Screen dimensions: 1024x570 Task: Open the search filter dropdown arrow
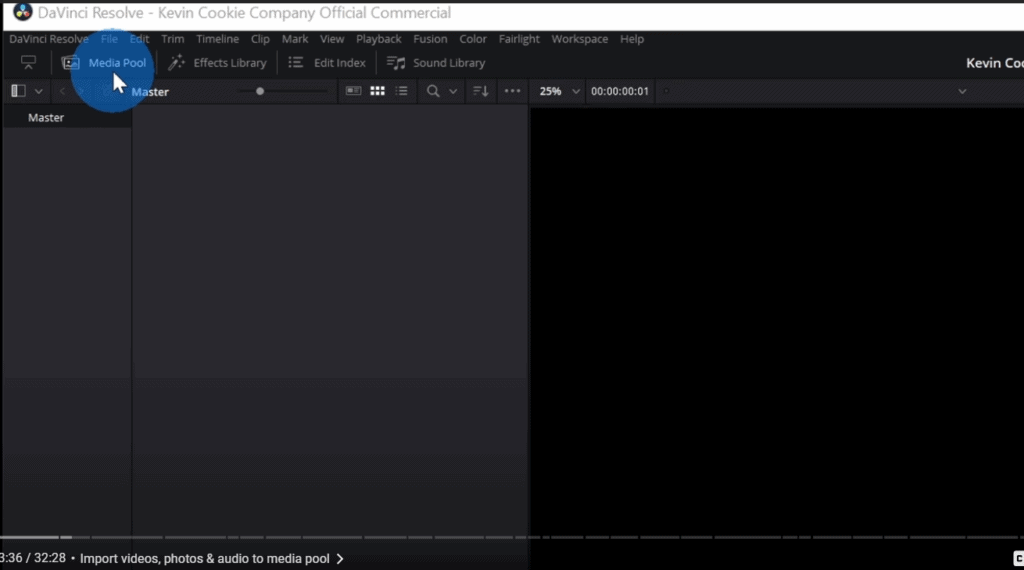[x=453, y=91]
